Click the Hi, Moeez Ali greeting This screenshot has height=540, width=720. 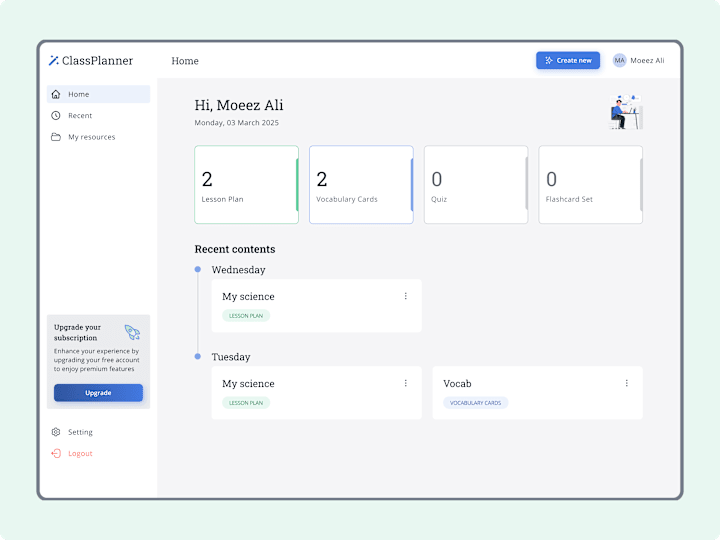point(239,105)
